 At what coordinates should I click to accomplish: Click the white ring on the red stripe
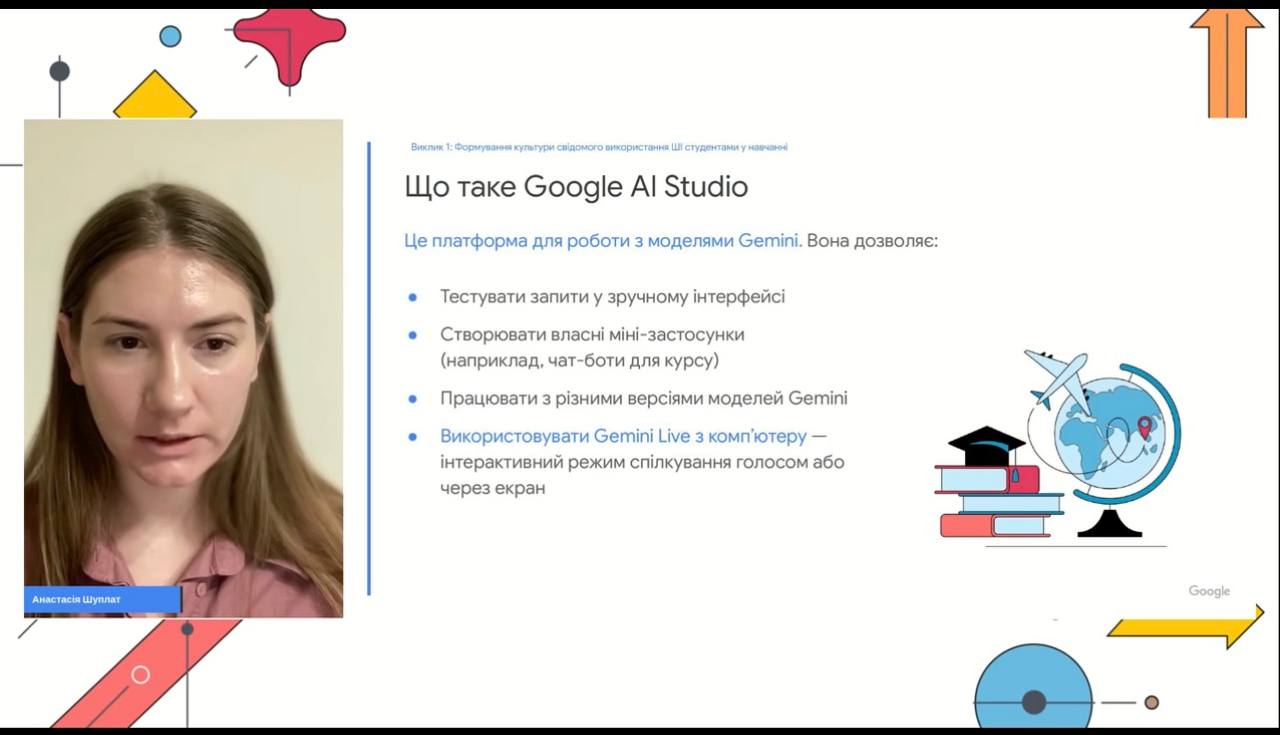(x=141, y=675)
